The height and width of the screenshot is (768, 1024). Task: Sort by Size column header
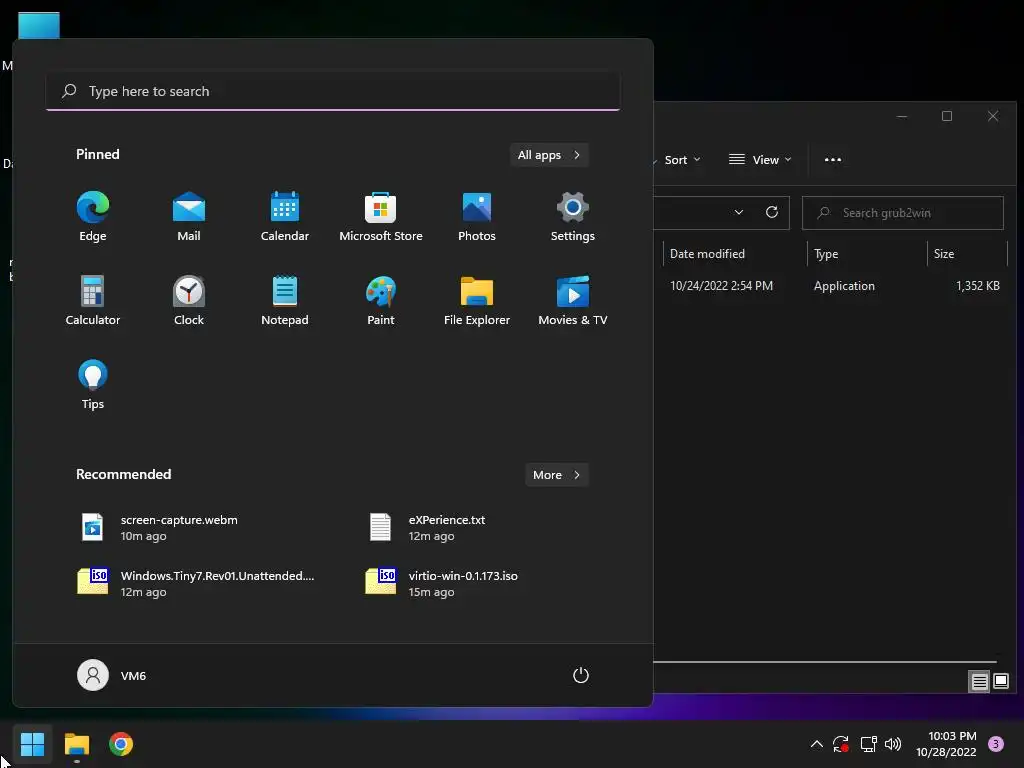click(x=967, y=254)
